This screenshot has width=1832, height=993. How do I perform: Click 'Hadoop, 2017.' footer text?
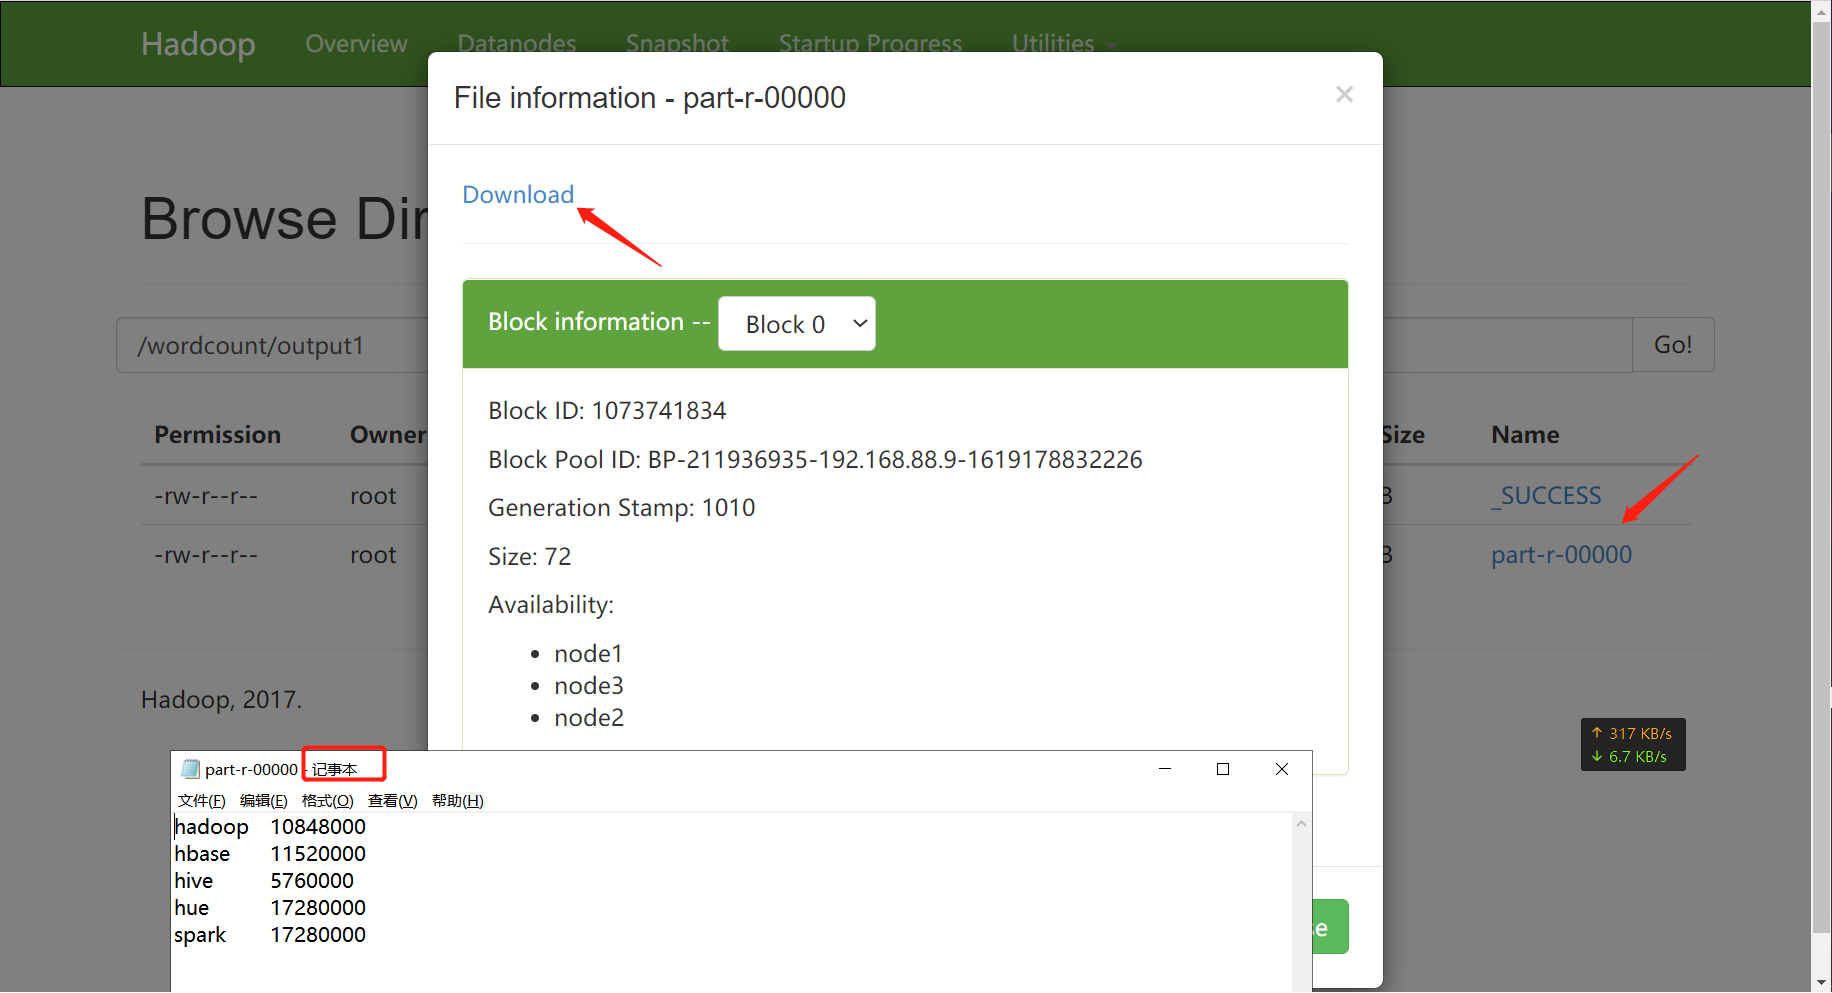click(x=221, y=700)
